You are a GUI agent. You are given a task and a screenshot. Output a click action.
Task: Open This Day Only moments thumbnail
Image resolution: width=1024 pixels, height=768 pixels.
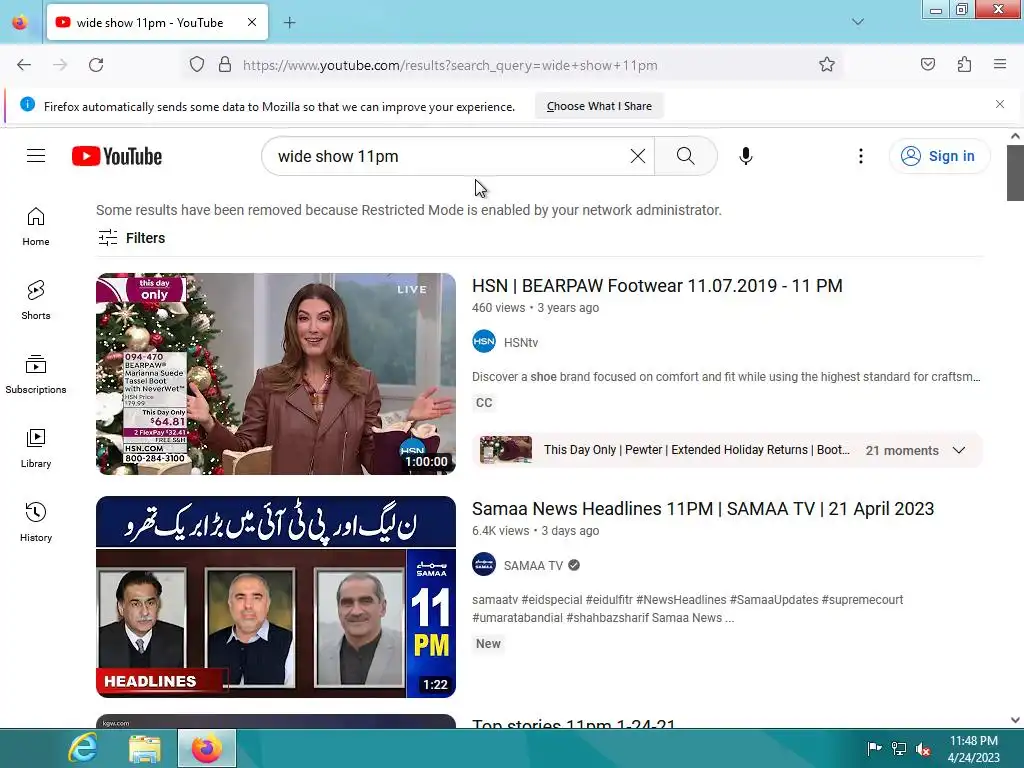click(x=505, y=450)
